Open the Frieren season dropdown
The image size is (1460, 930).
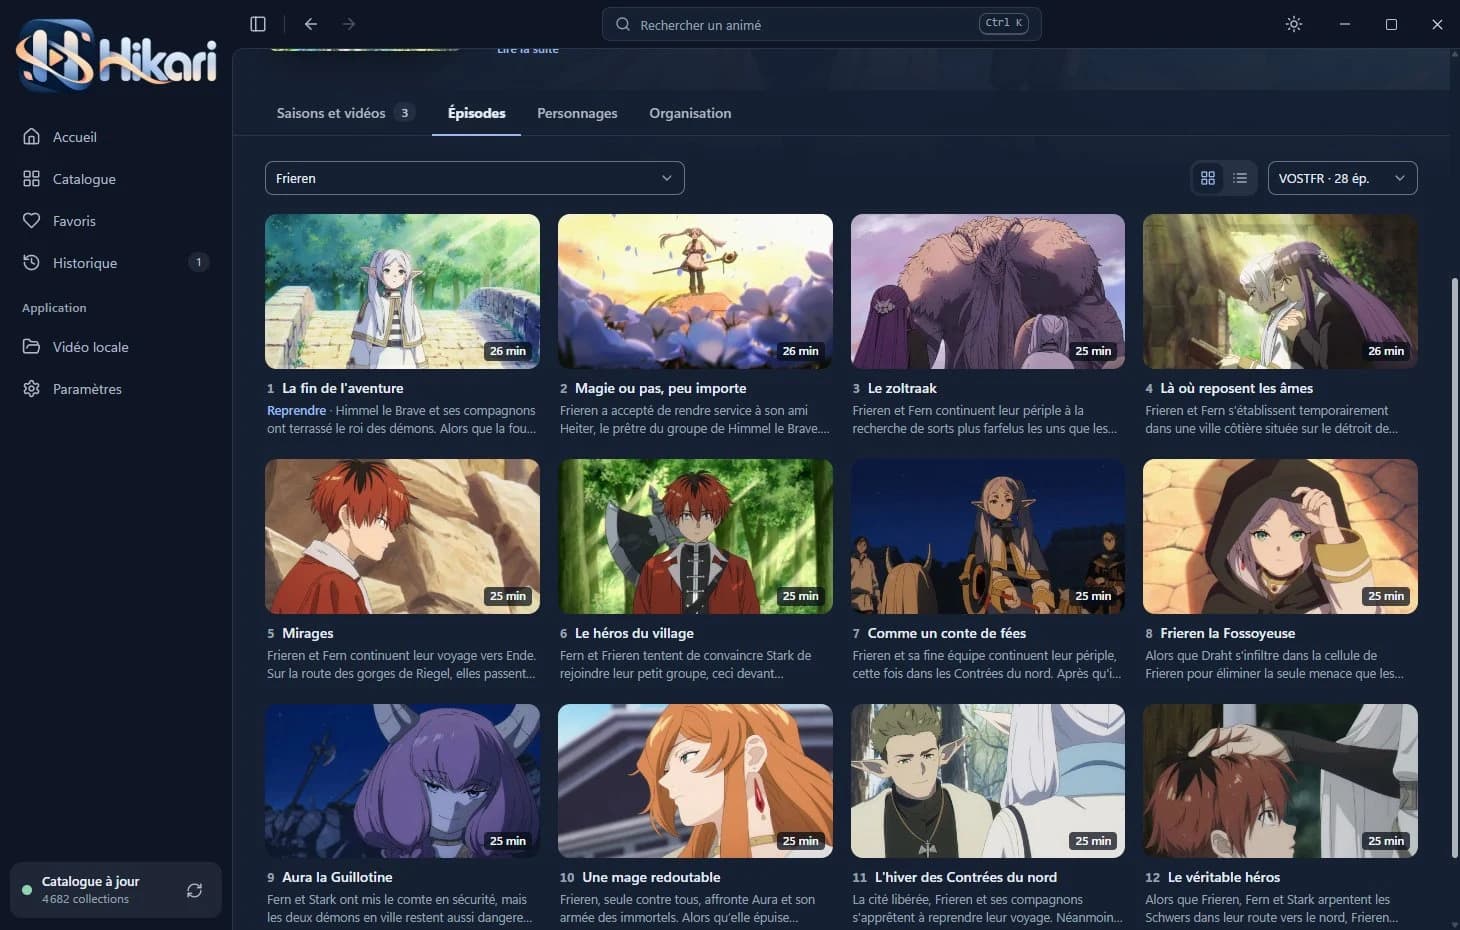tap(474, 178)
